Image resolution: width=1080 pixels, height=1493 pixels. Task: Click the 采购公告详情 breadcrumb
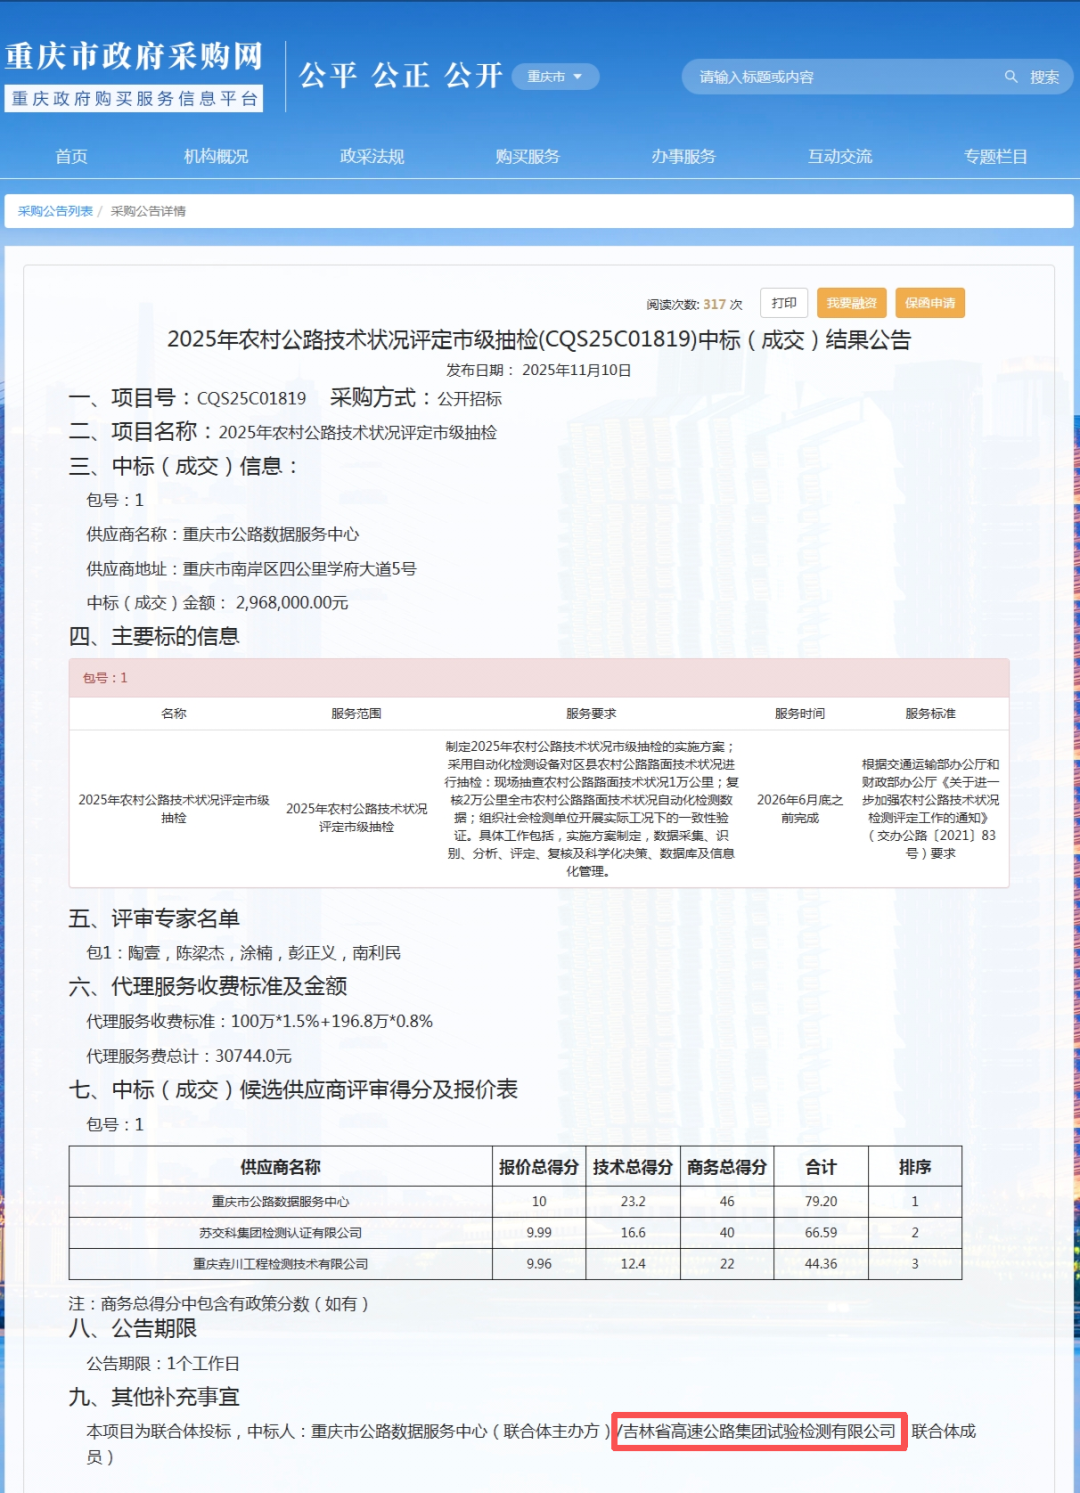pos(148,211)
